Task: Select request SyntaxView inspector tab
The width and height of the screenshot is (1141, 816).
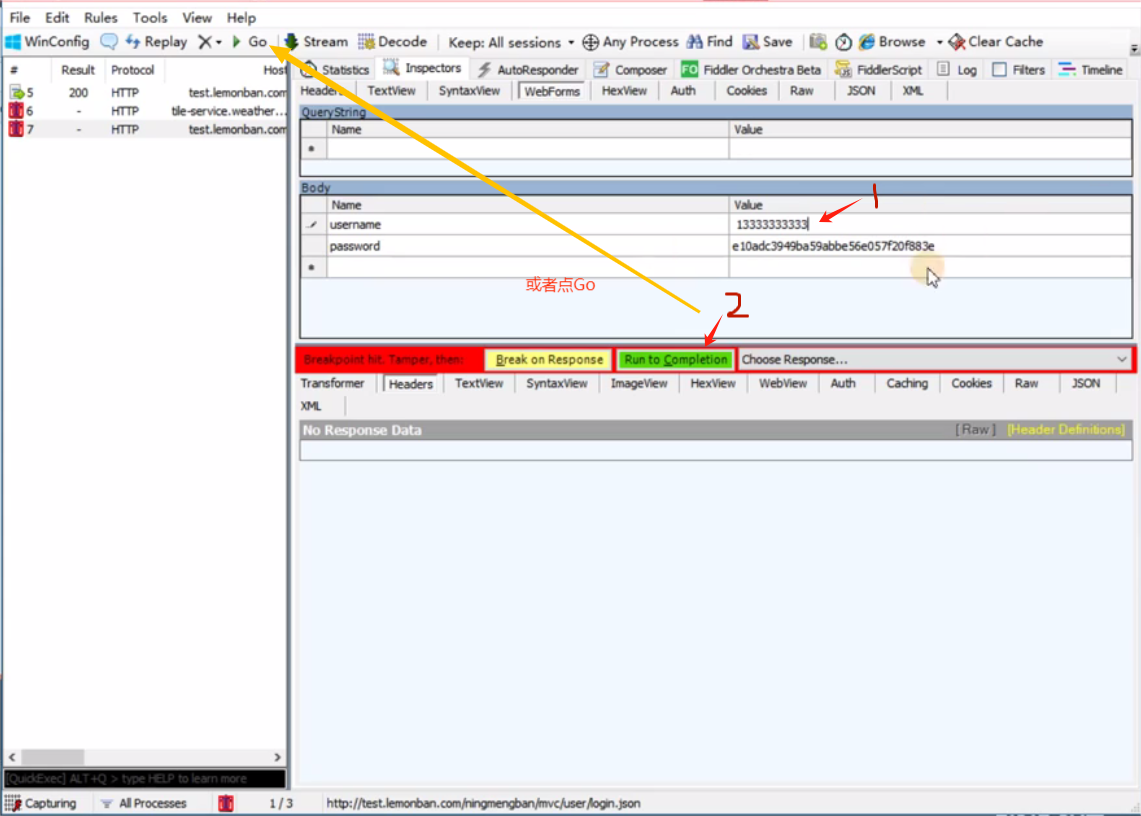Action: point(469,90)
